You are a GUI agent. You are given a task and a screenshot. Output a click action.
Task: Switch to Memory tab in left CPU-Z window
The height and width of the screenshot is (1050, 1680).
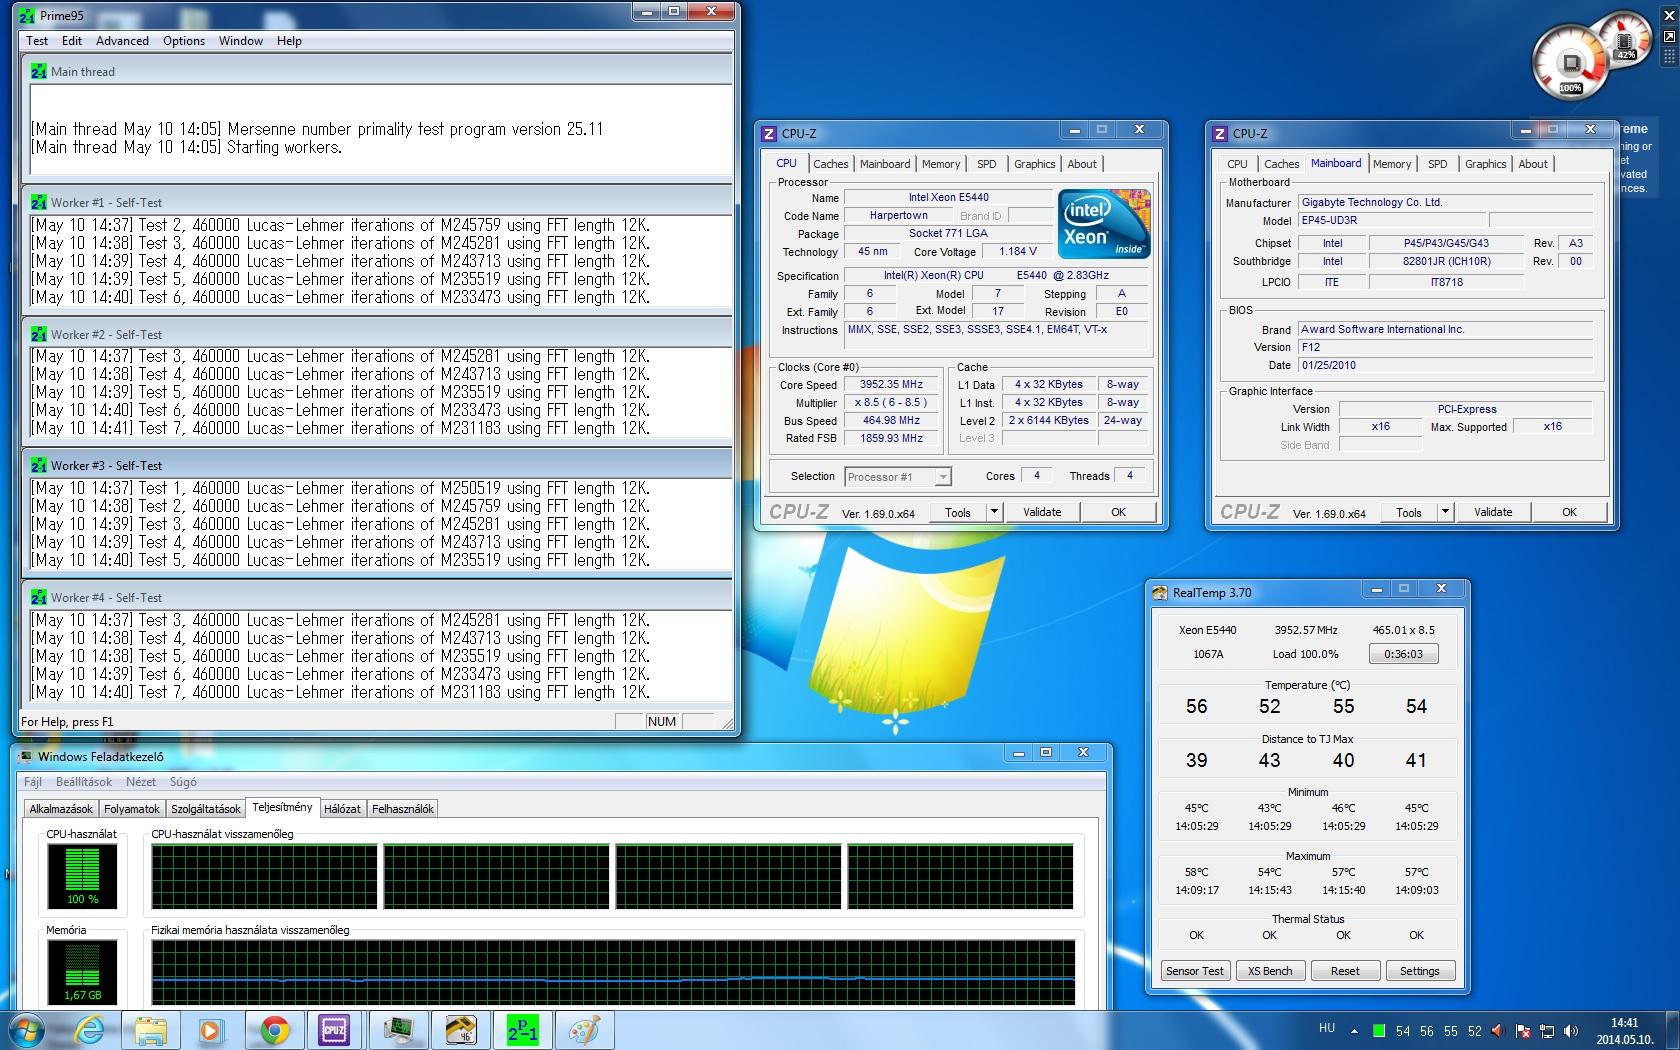[941, 164]
